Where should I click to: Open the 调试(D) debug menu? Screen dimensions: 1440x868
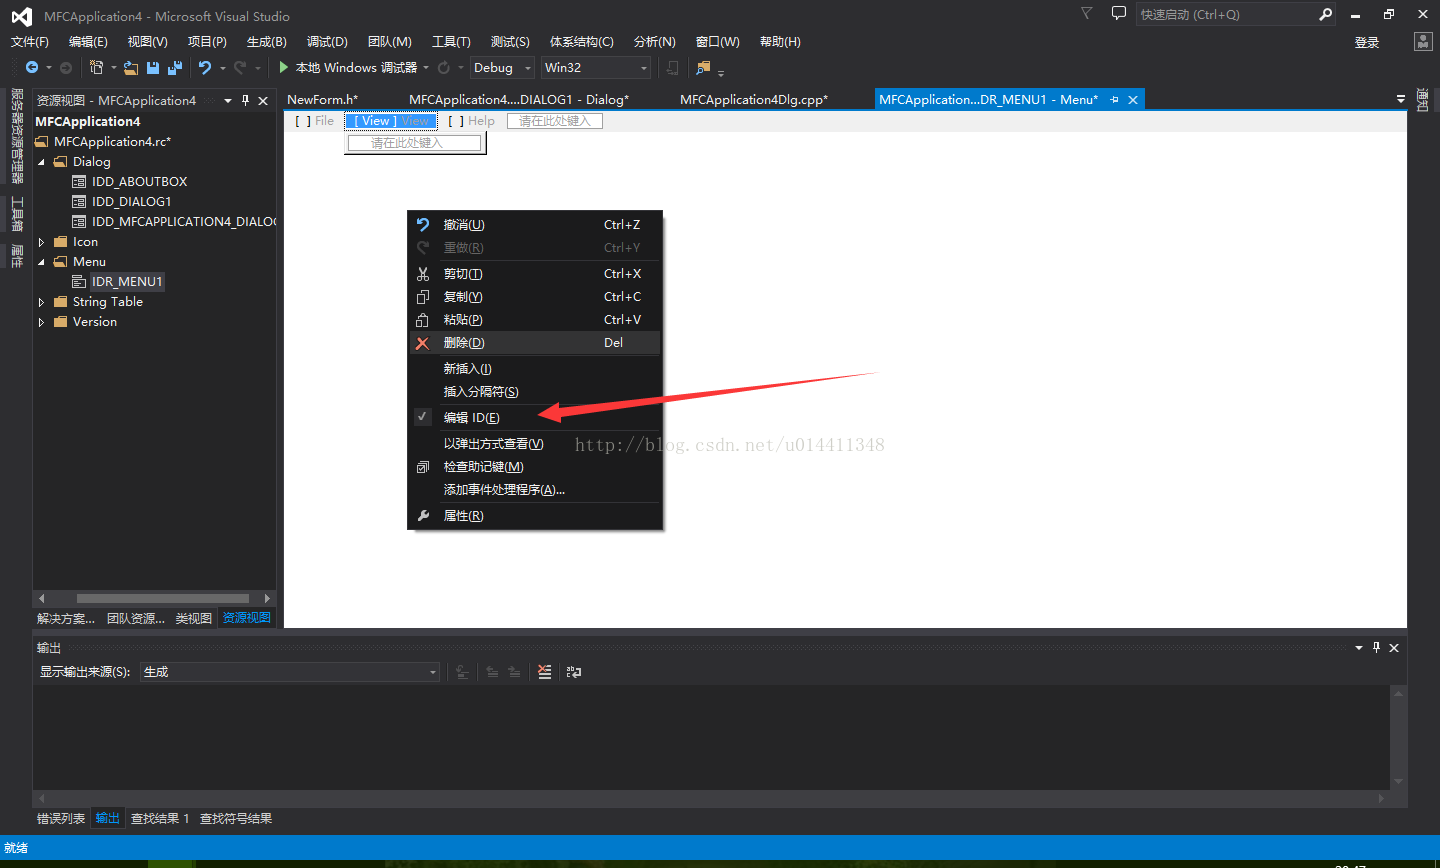327,41
